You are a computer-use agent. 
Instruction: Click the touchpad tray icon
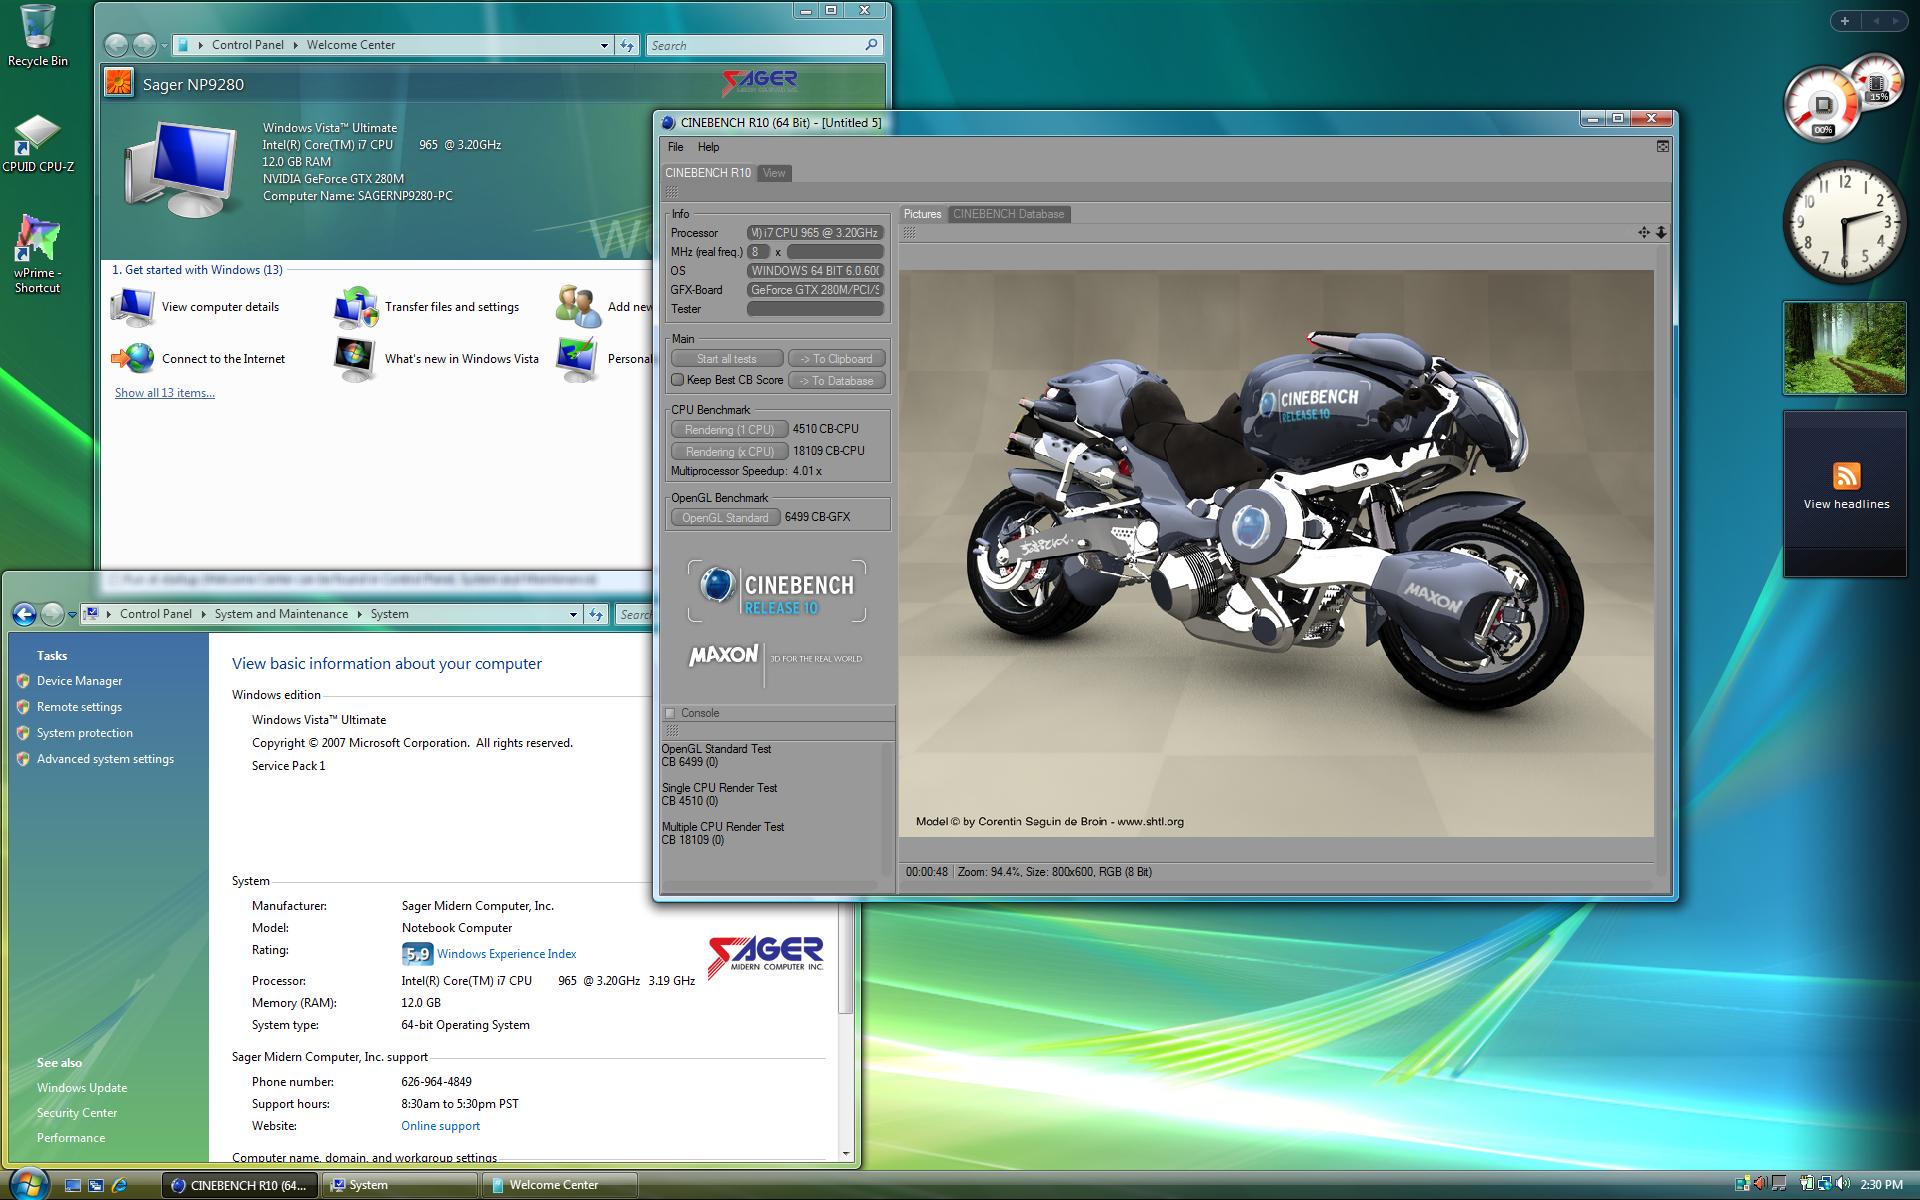coord(1779,1184)
